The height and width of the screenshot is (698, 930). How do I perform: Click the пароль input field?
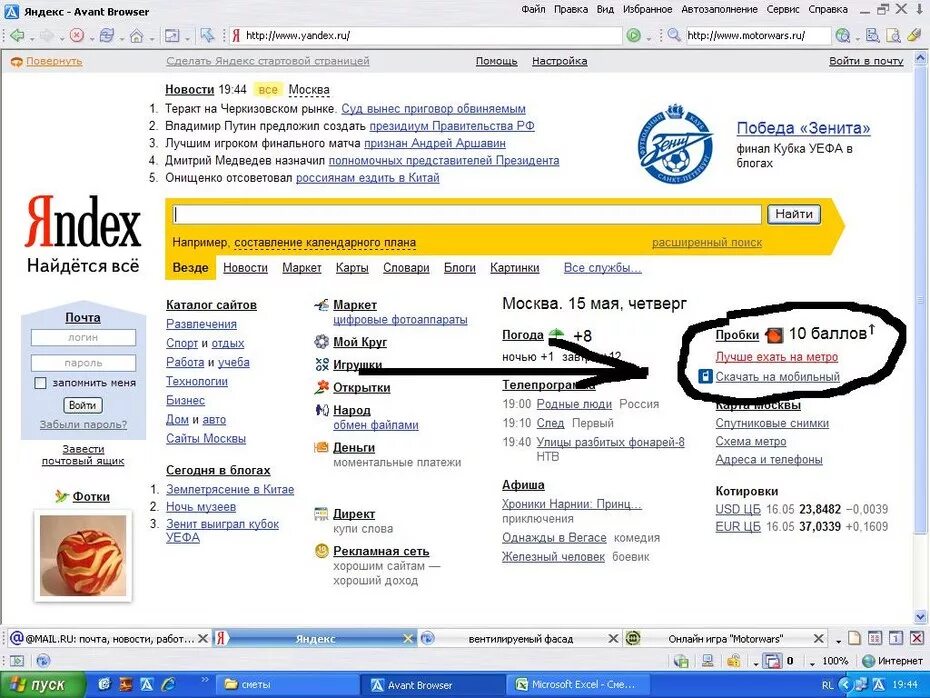83,363
